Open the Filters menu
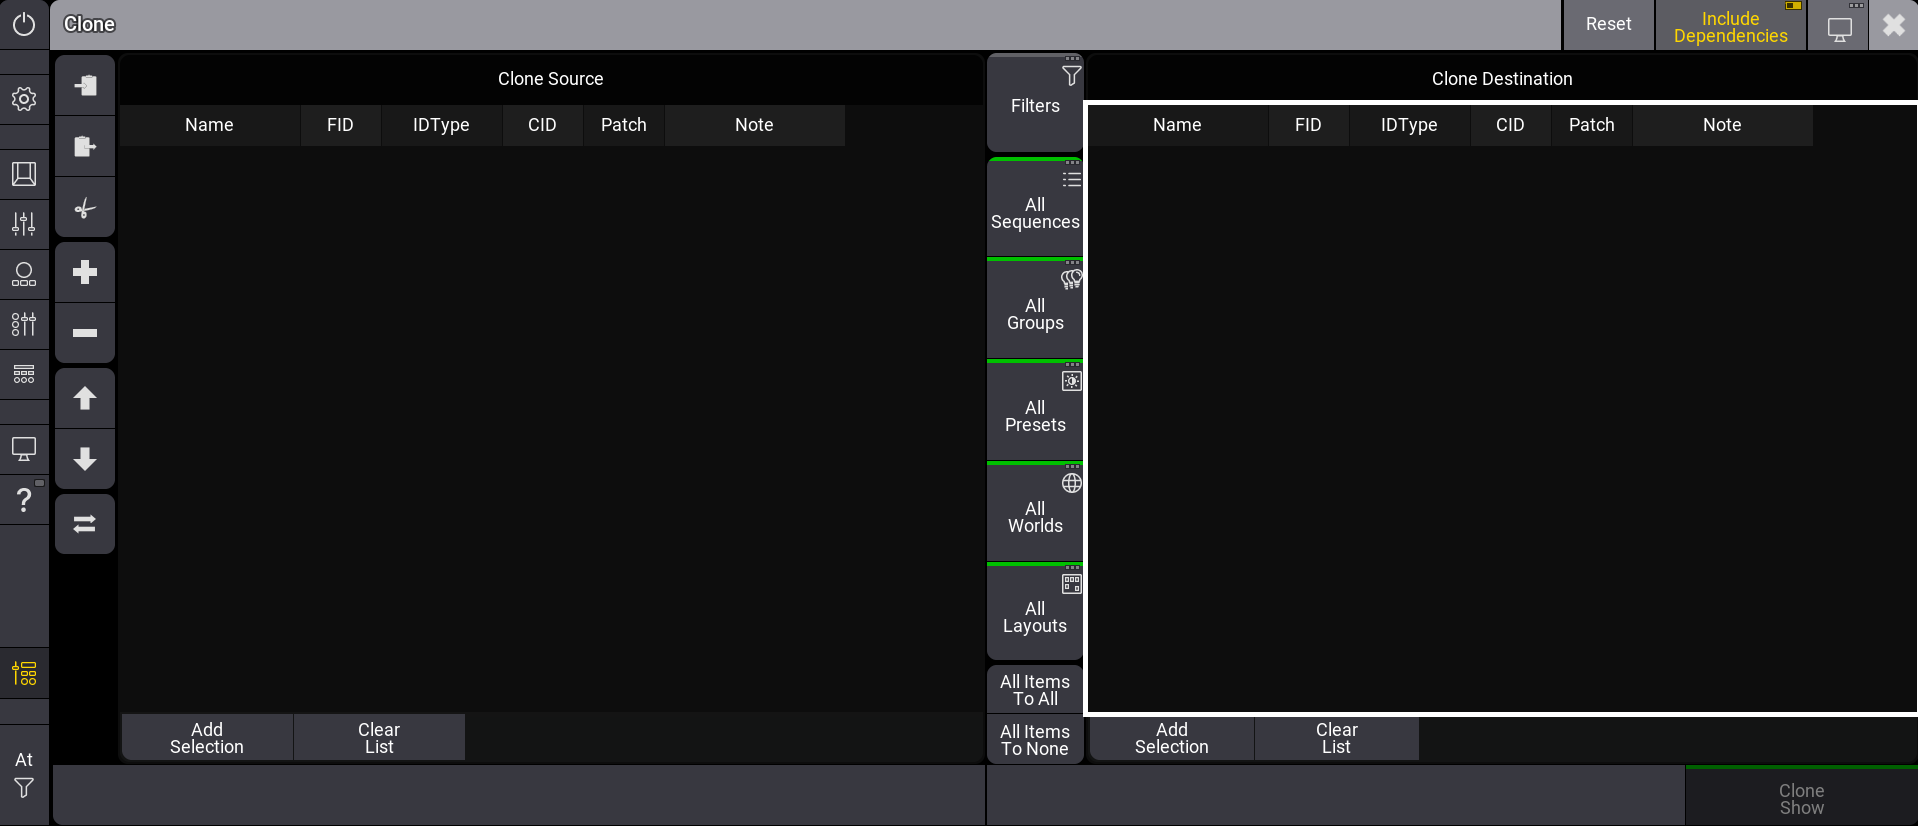Image resolution: width=1918 pixels, height=826 pixels. point(1035,103)
